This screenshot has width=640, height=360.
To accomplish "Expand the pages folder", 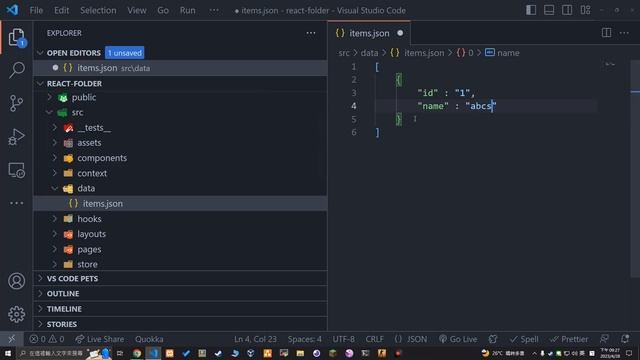I will click(x=55, y=249).
